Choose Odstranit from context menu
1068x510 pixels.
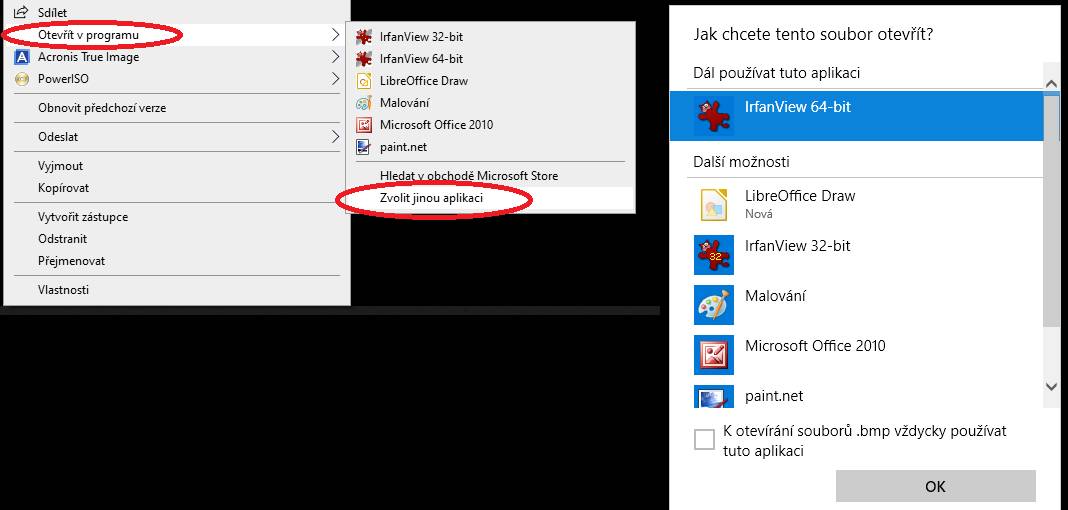coord(177,238)
